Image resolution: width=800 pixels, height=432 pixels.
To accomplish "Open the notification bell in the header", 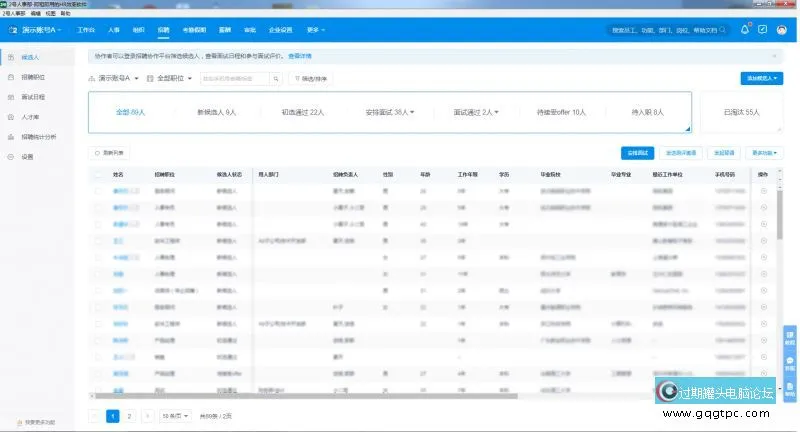I will click(745, 30).
